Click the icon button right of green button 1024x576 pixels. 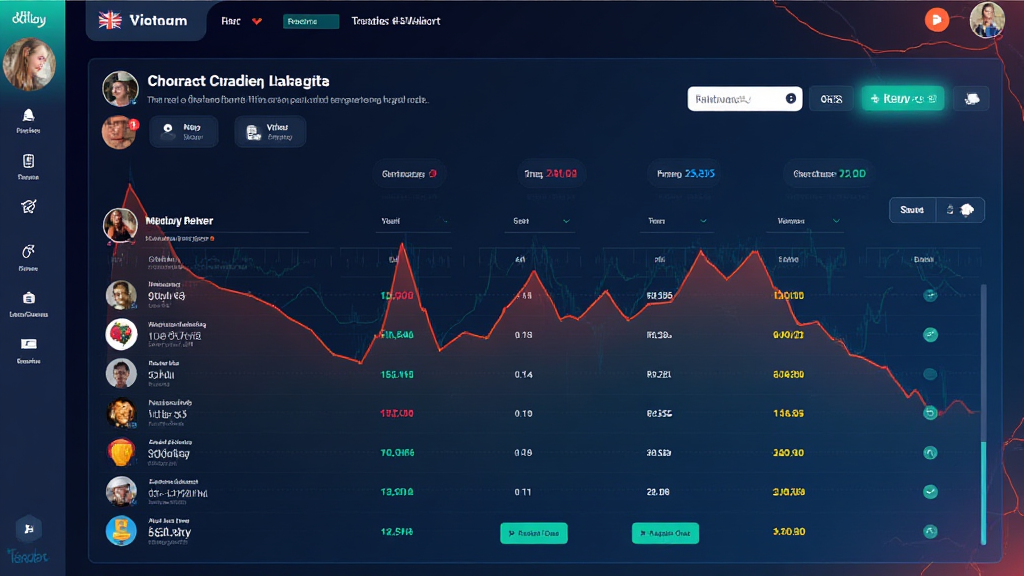pos(970,98)
